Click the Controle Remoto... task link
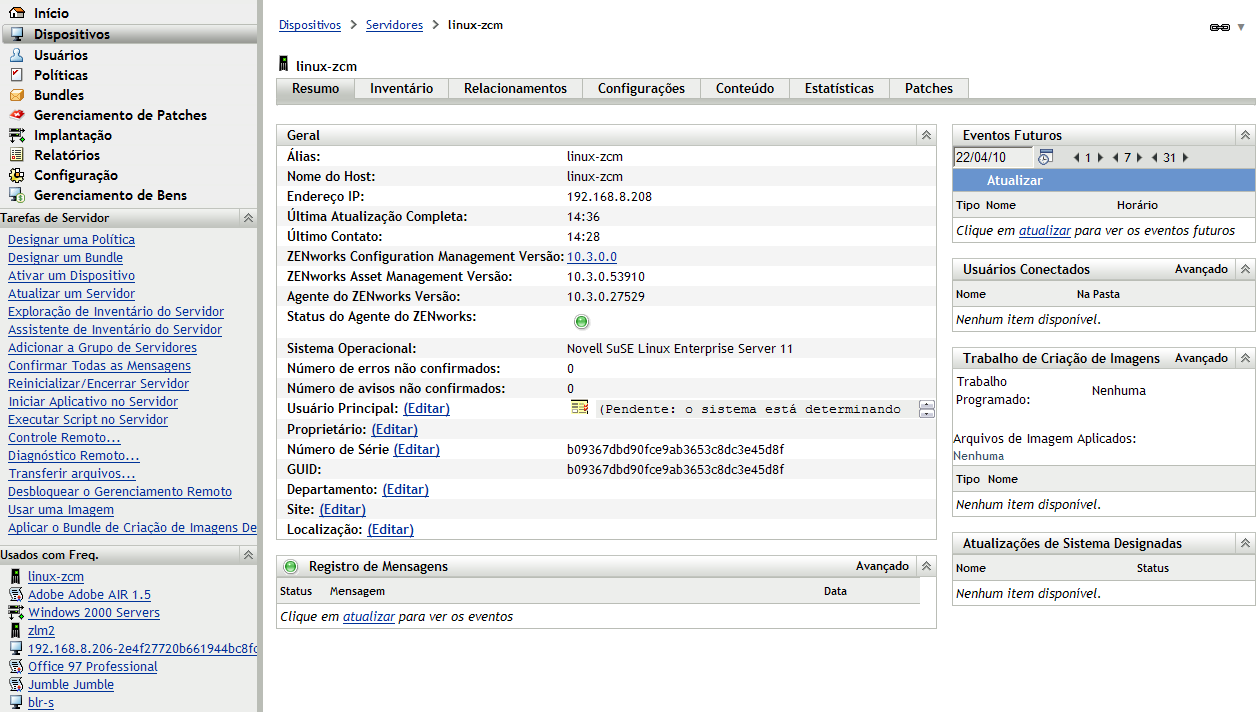 pos(64,437)
